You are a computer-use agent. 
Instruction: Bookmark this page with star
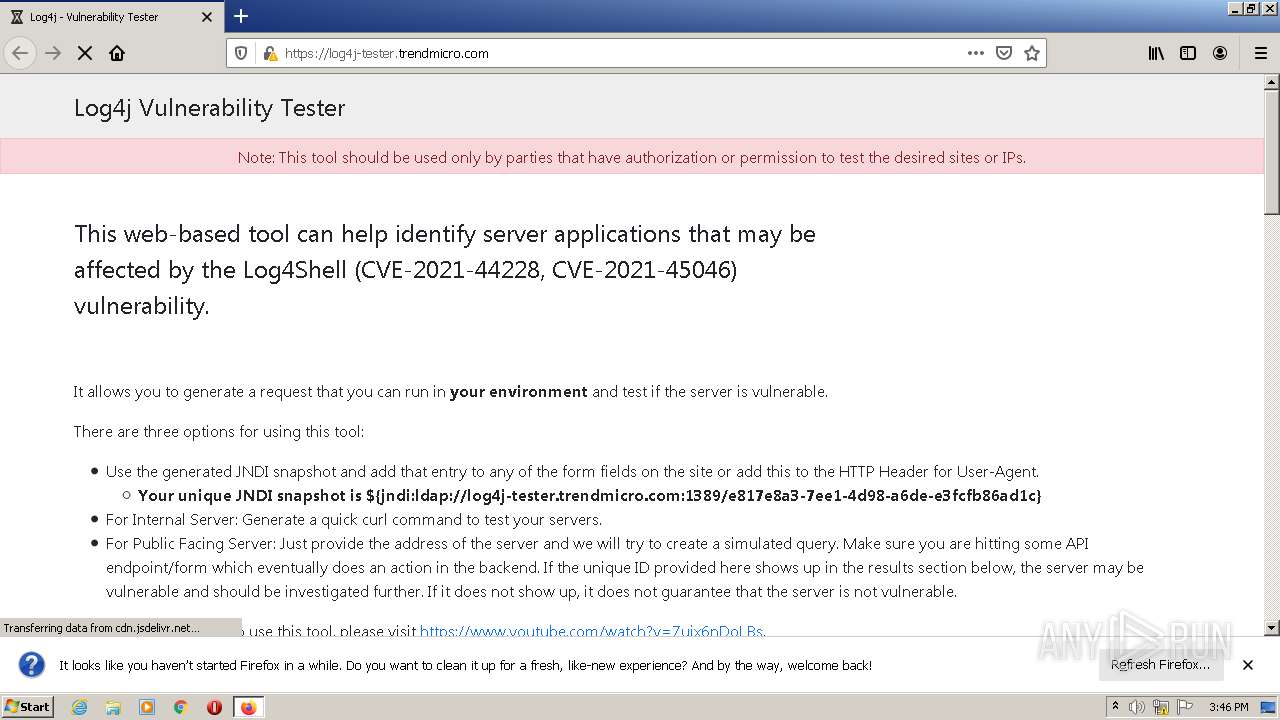pyautogui.click(x=1032, y=53)
